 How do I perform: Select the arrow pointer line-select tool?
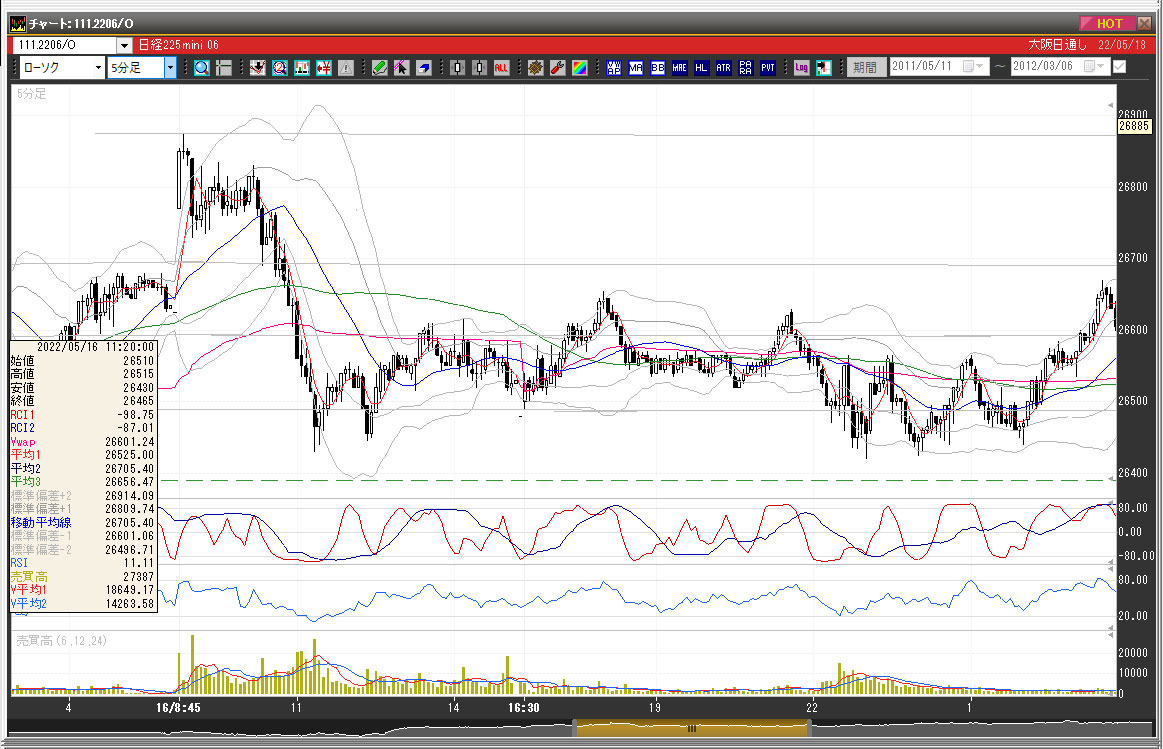click(401, 67)
